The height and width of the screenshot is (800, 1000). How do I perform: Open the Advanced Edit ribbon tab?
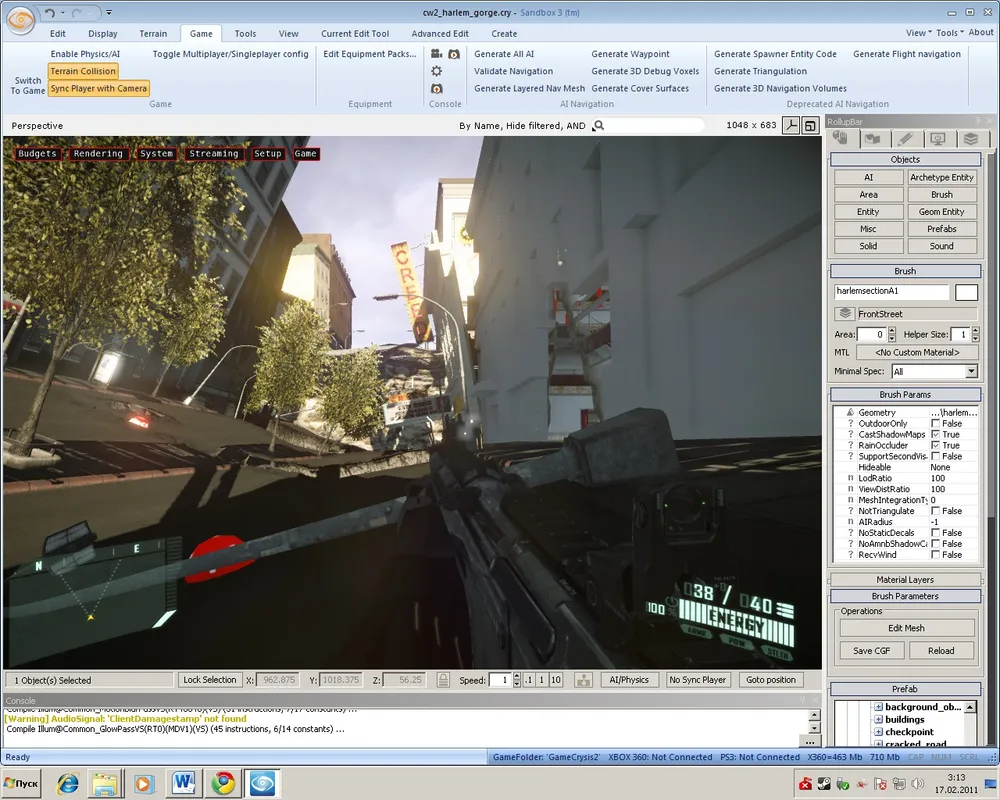point(440,33)
